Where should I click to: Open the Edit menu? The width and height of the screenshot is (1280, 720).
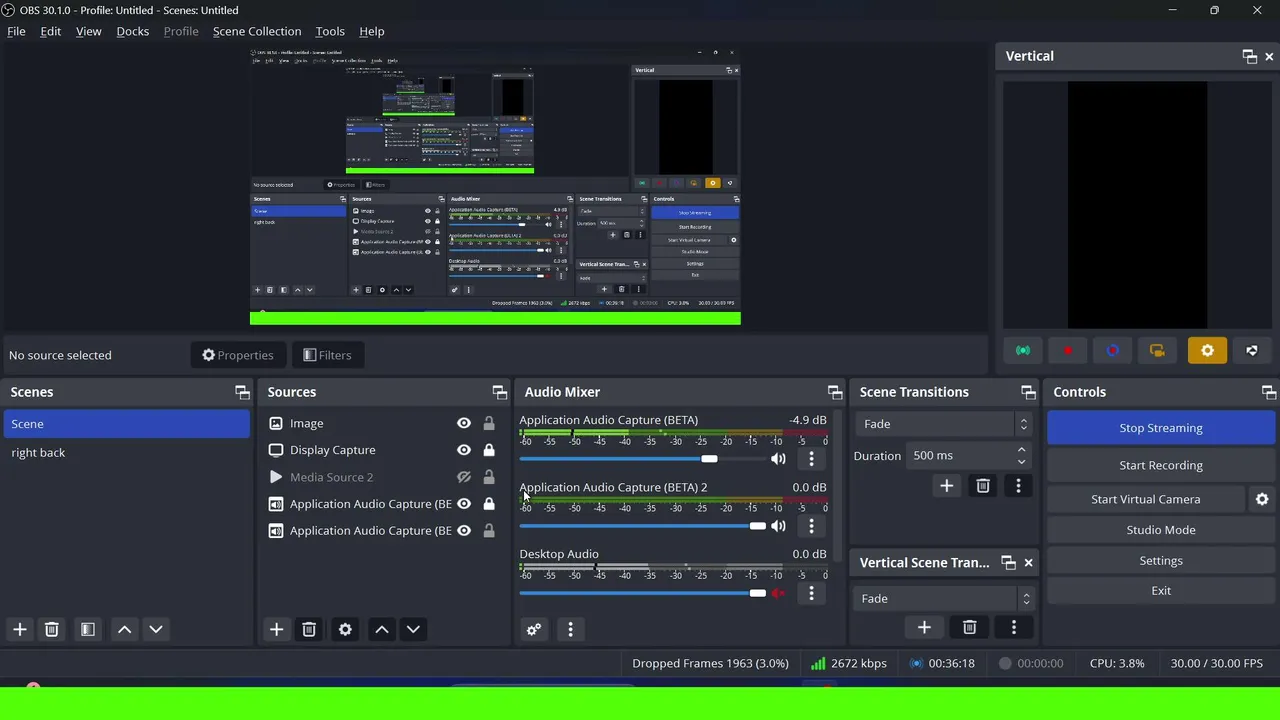coord(50,31)
